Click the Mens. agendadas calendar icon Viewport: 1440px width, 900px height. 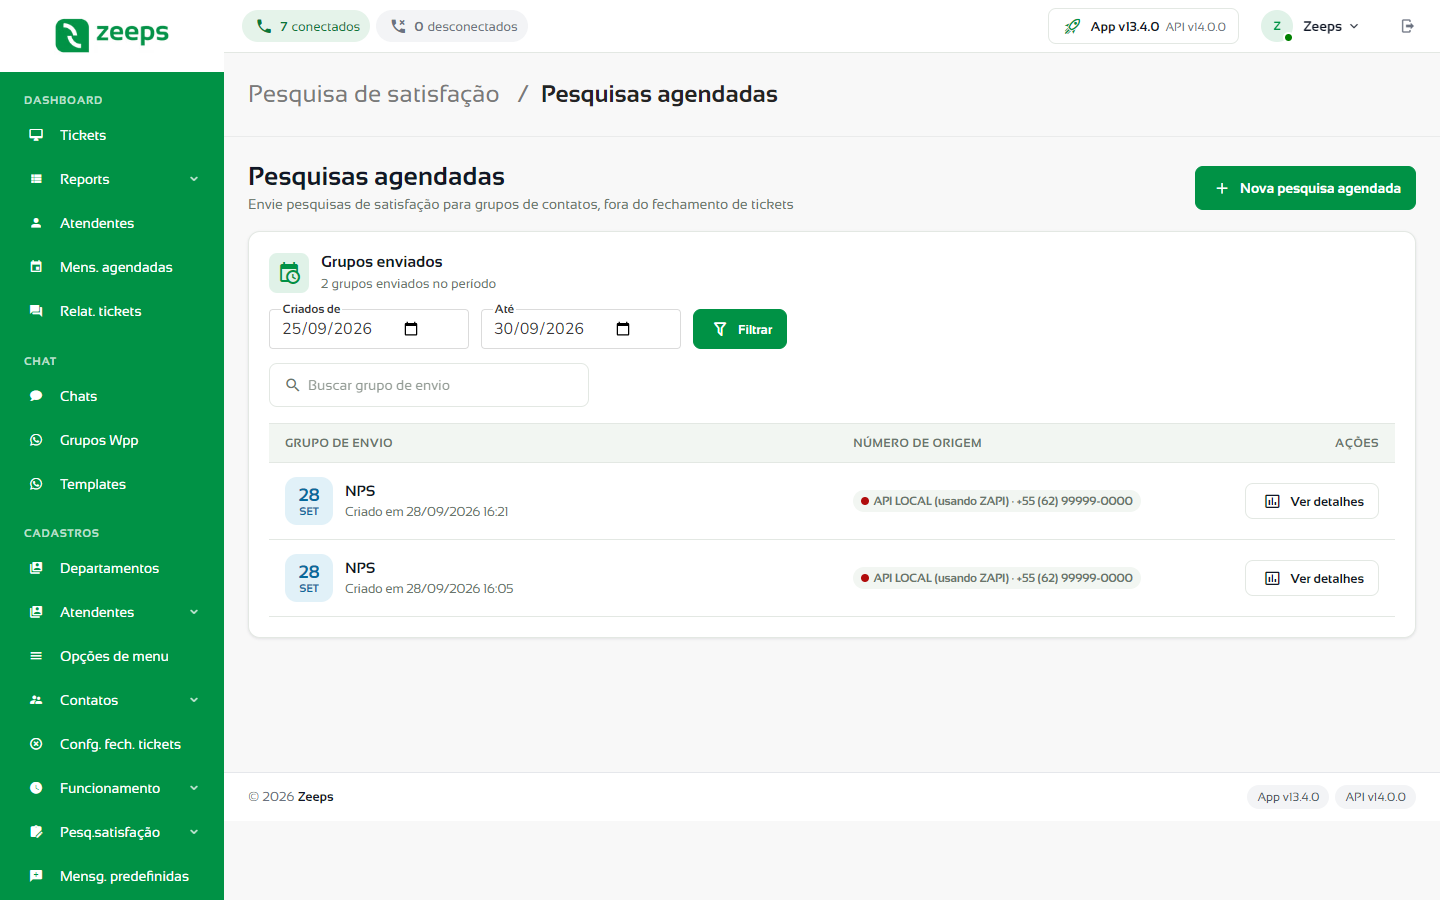click(x=36, y=267)
